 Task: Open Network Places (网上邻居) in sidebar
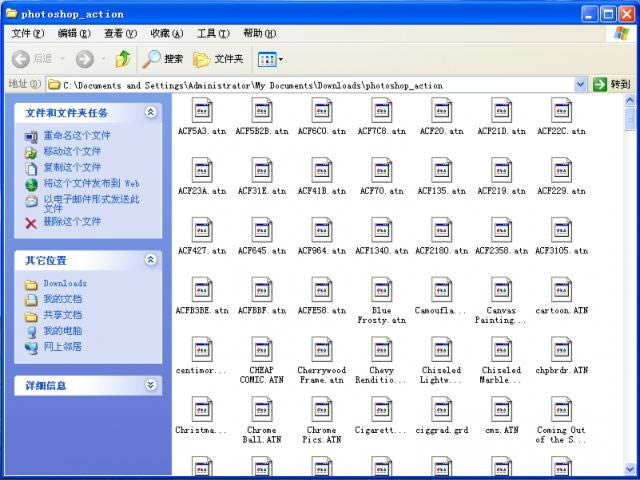[x=62, y=347]
